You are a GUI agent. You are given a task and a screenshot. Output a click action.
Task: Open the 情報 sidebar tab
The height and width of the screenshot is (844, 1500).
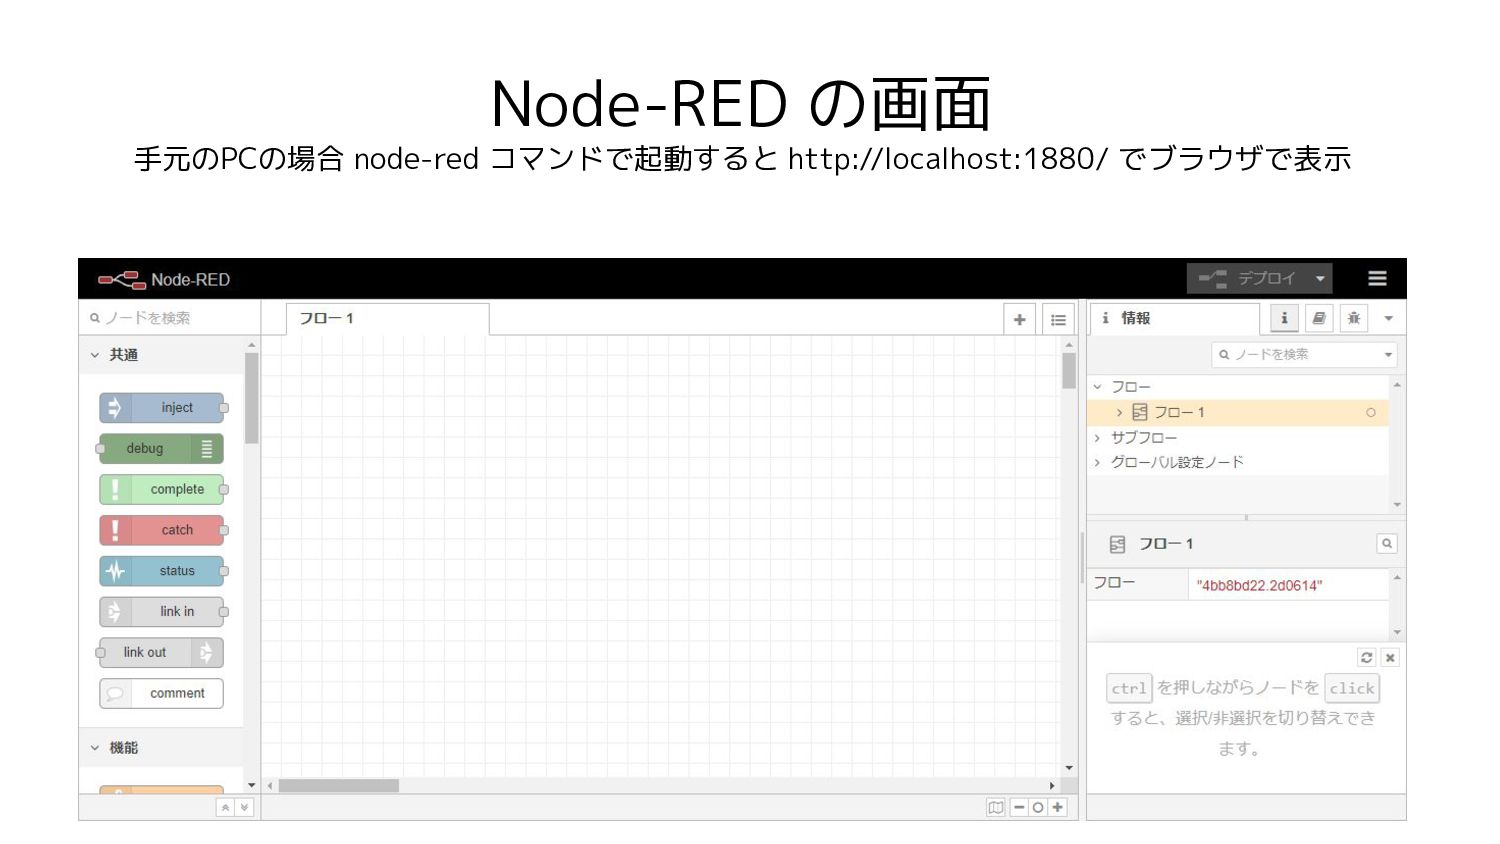click(x=1174, y=318)
